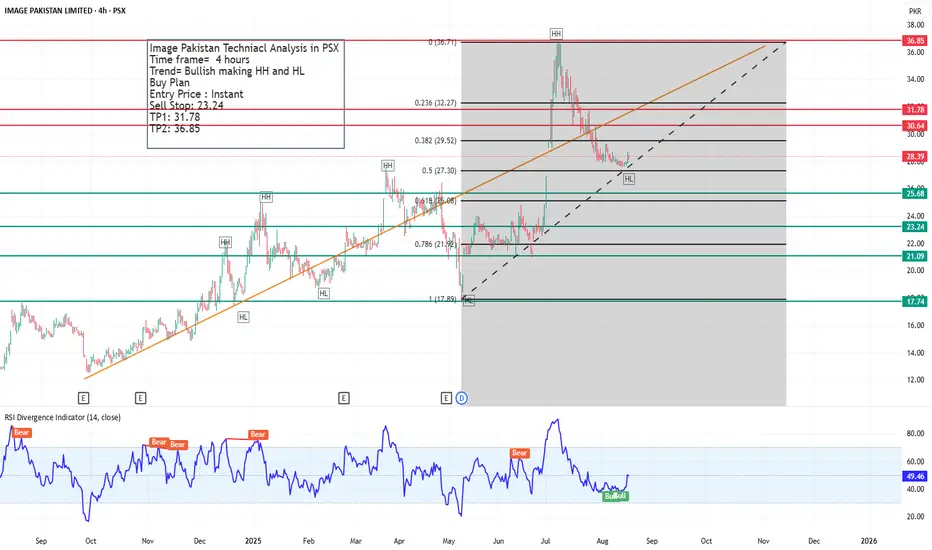
Task: Click the red 36.85 price label
Action: pyautogui.click(x=915, y=40)
